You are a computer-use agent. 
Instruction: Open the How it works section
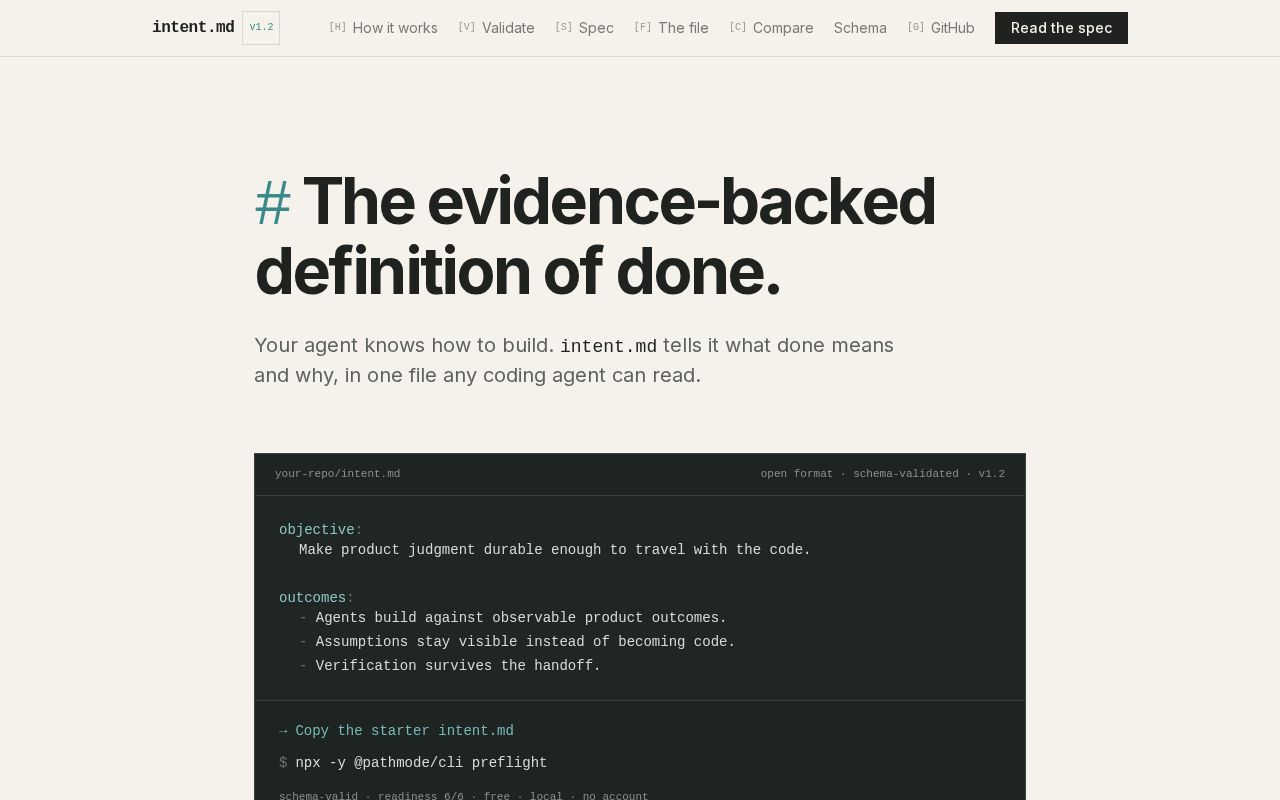coord(383,28)
